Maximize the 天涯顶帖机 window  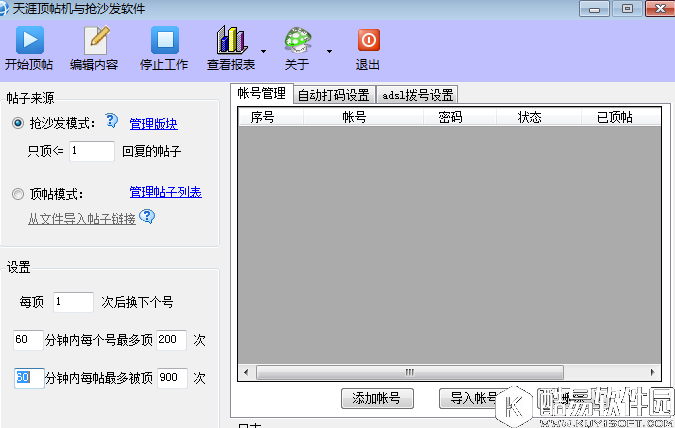627,9
